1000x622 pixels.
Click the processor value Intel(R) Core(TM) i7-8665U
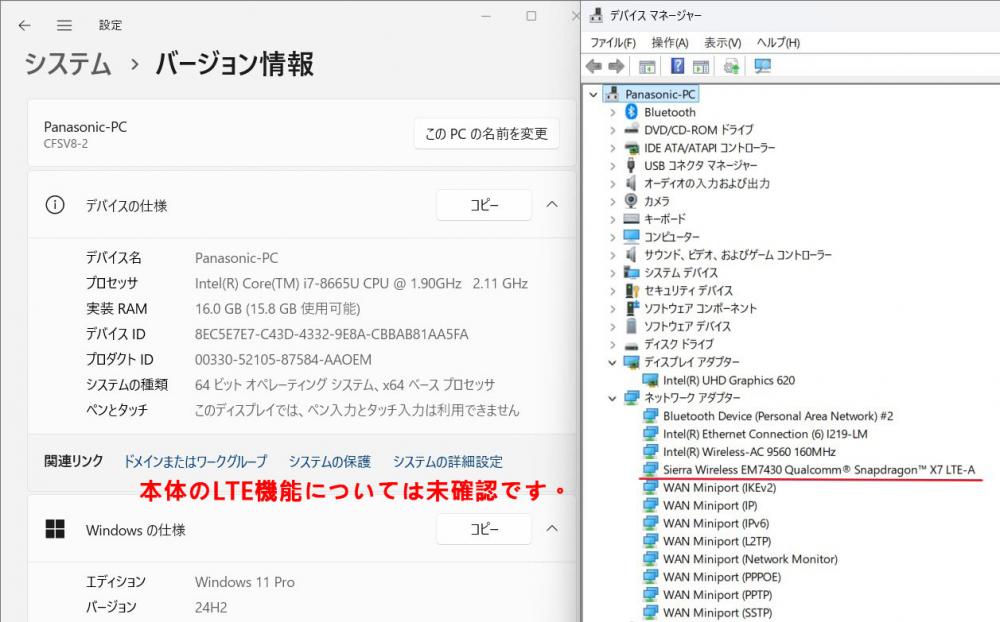pyautogui.click(x=361, y=283)
